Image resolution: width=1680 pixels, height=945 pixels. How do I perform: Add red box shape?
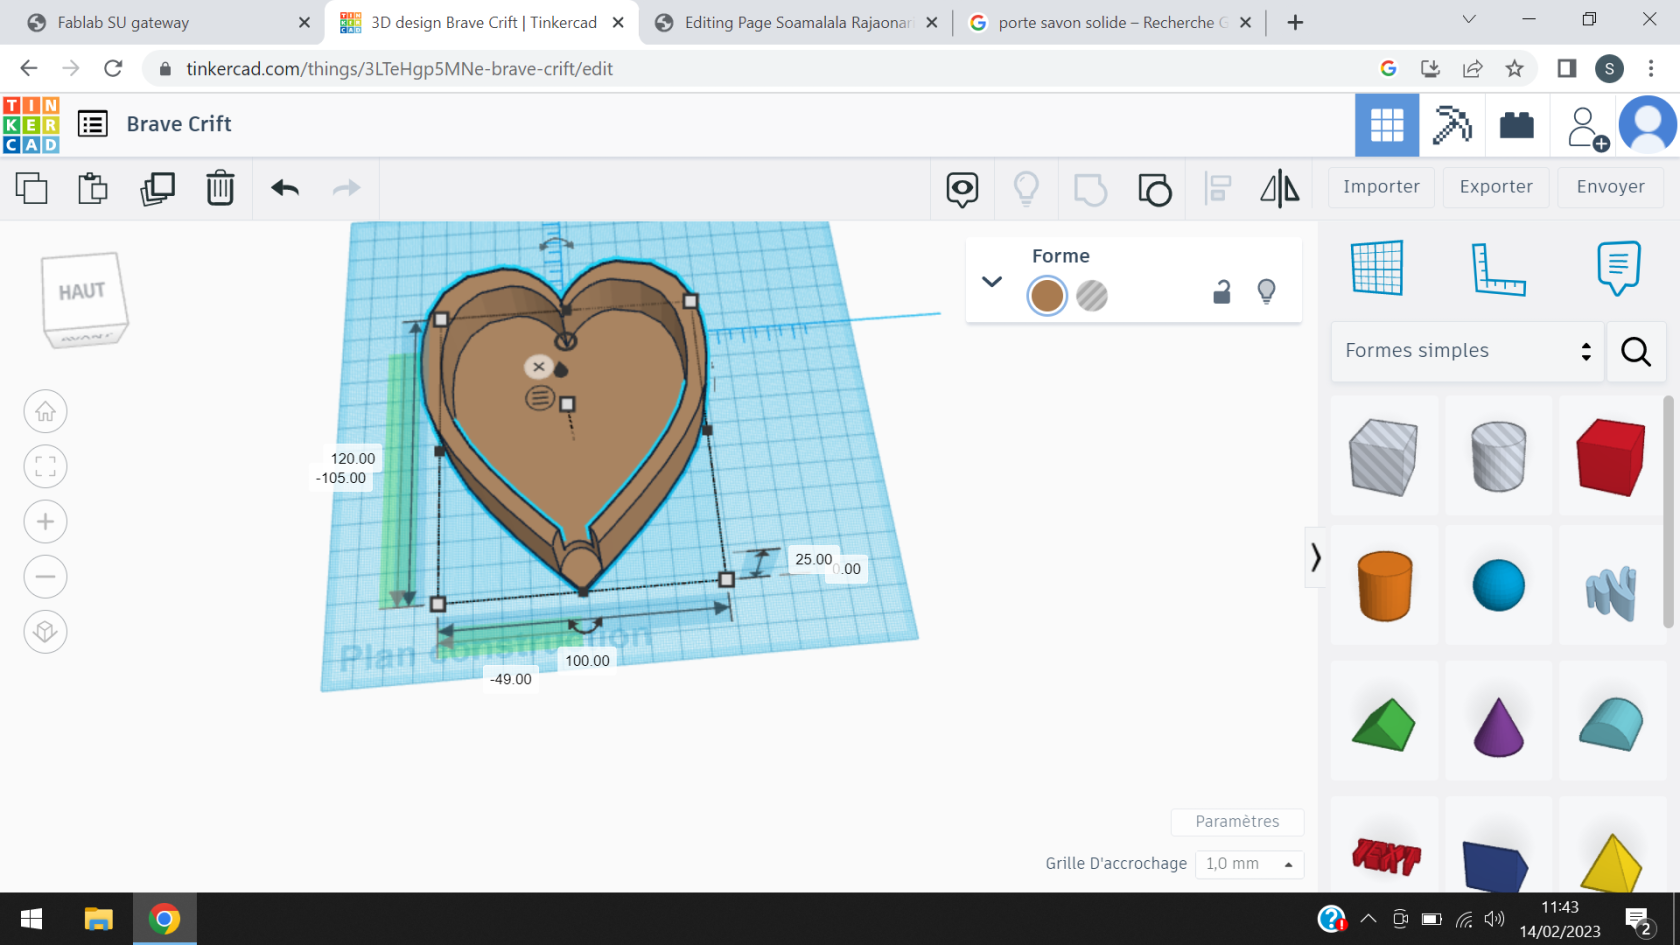click(x=1611, y=457)
